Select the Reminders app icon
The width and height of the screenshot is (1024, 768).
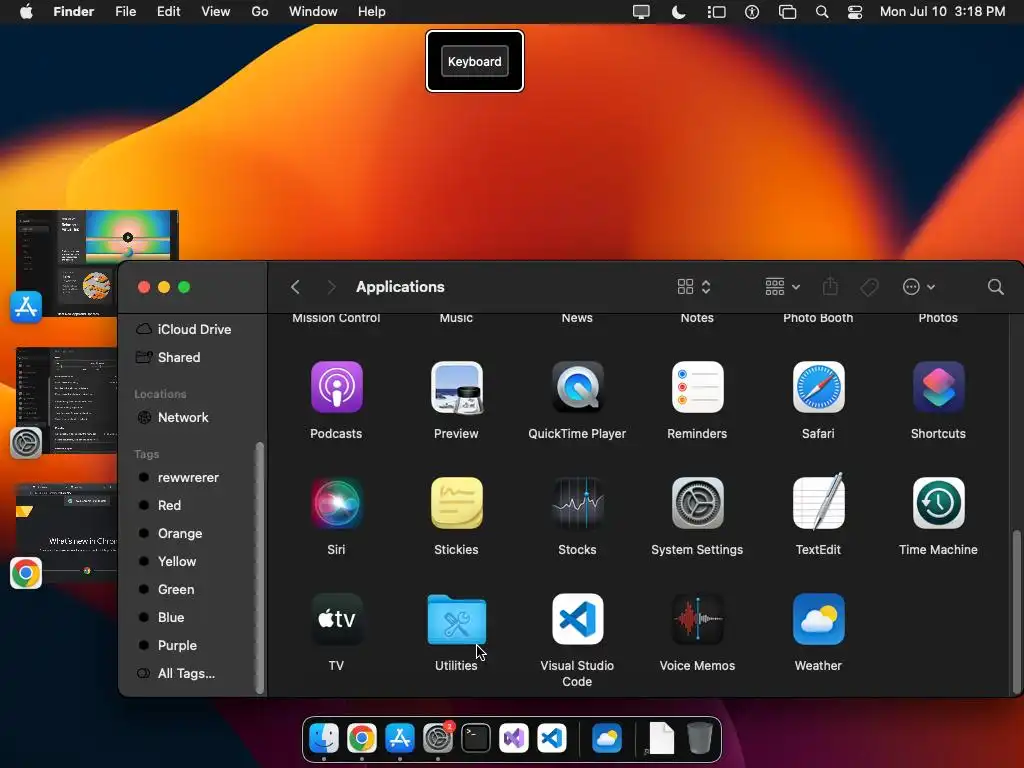tap(697, 387)
